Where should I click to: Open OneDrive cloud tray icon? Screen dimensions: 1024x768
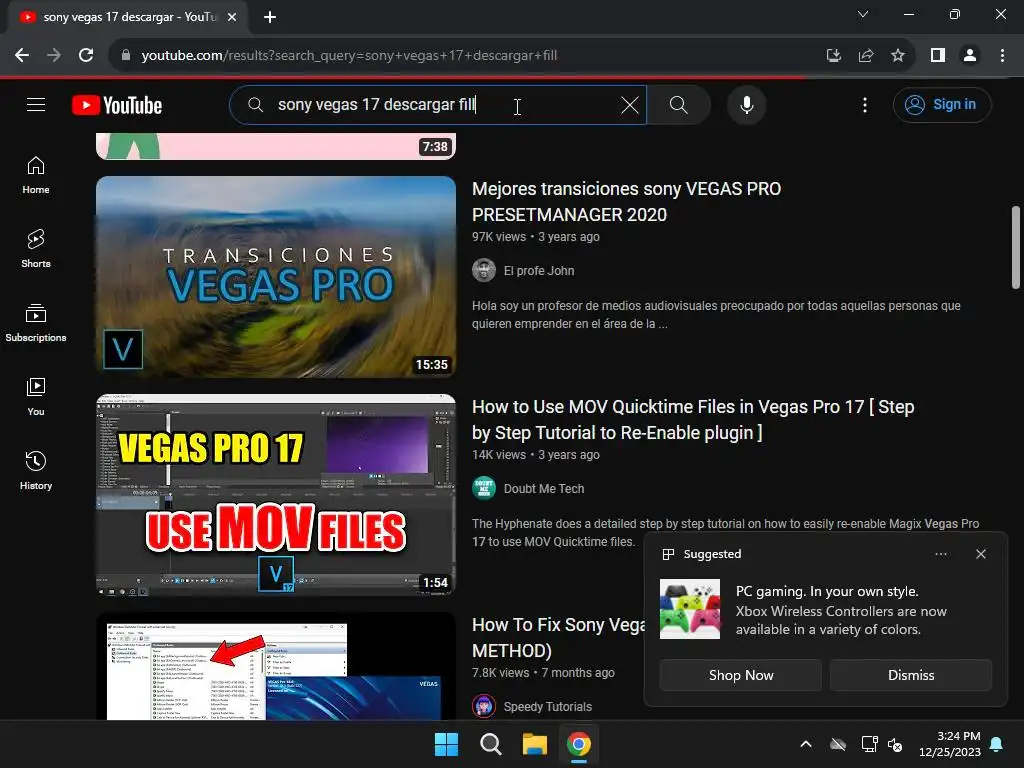tap(838, 744)
